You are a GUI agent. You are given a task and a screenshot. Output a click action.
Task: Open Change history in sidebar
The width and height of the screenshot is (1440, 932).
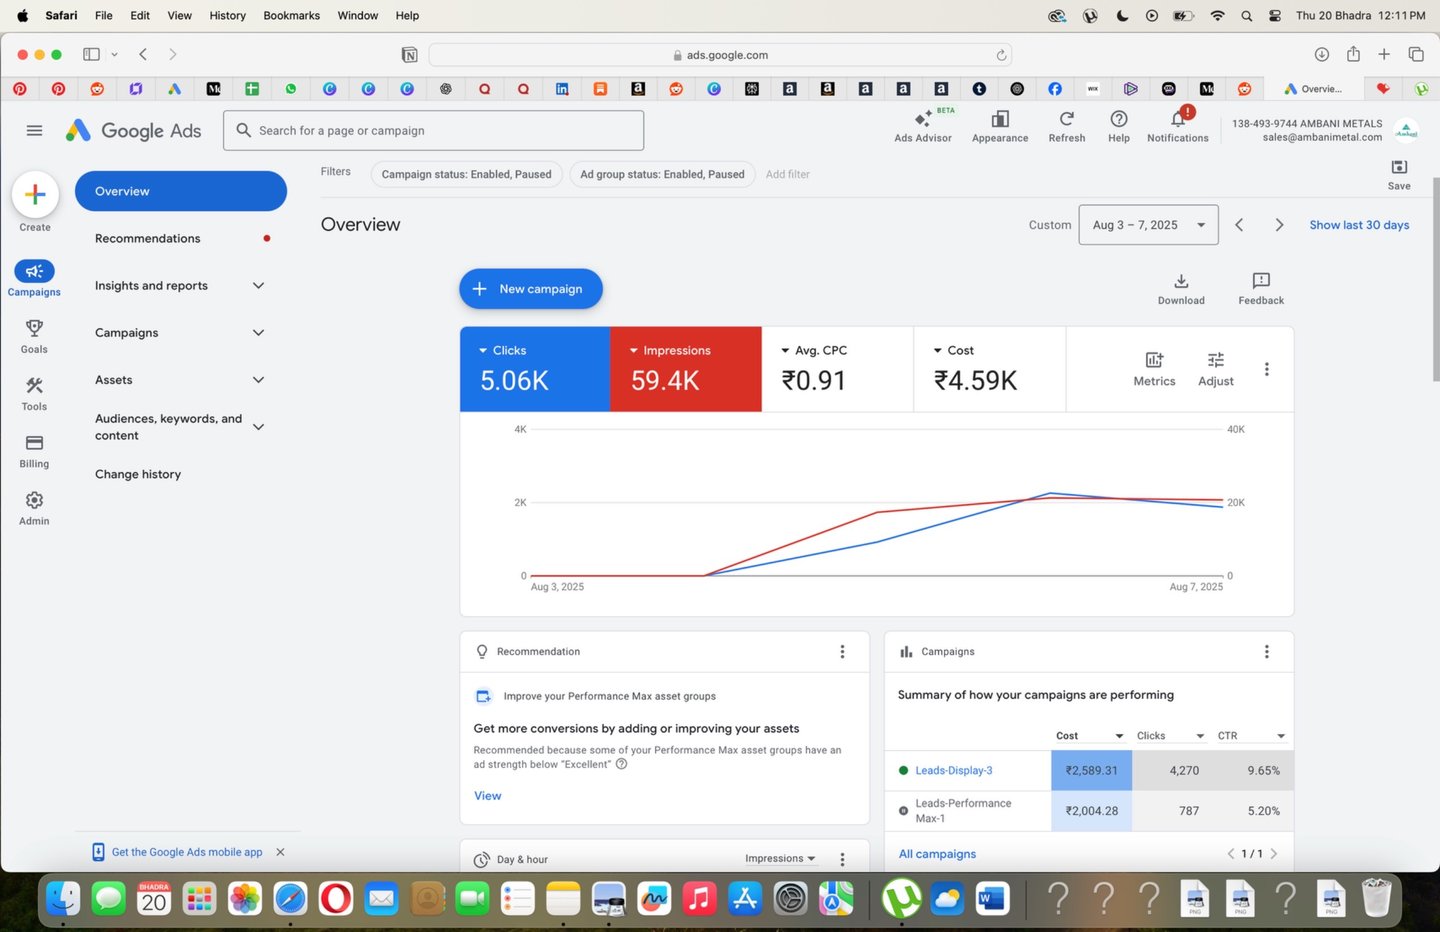138,474
